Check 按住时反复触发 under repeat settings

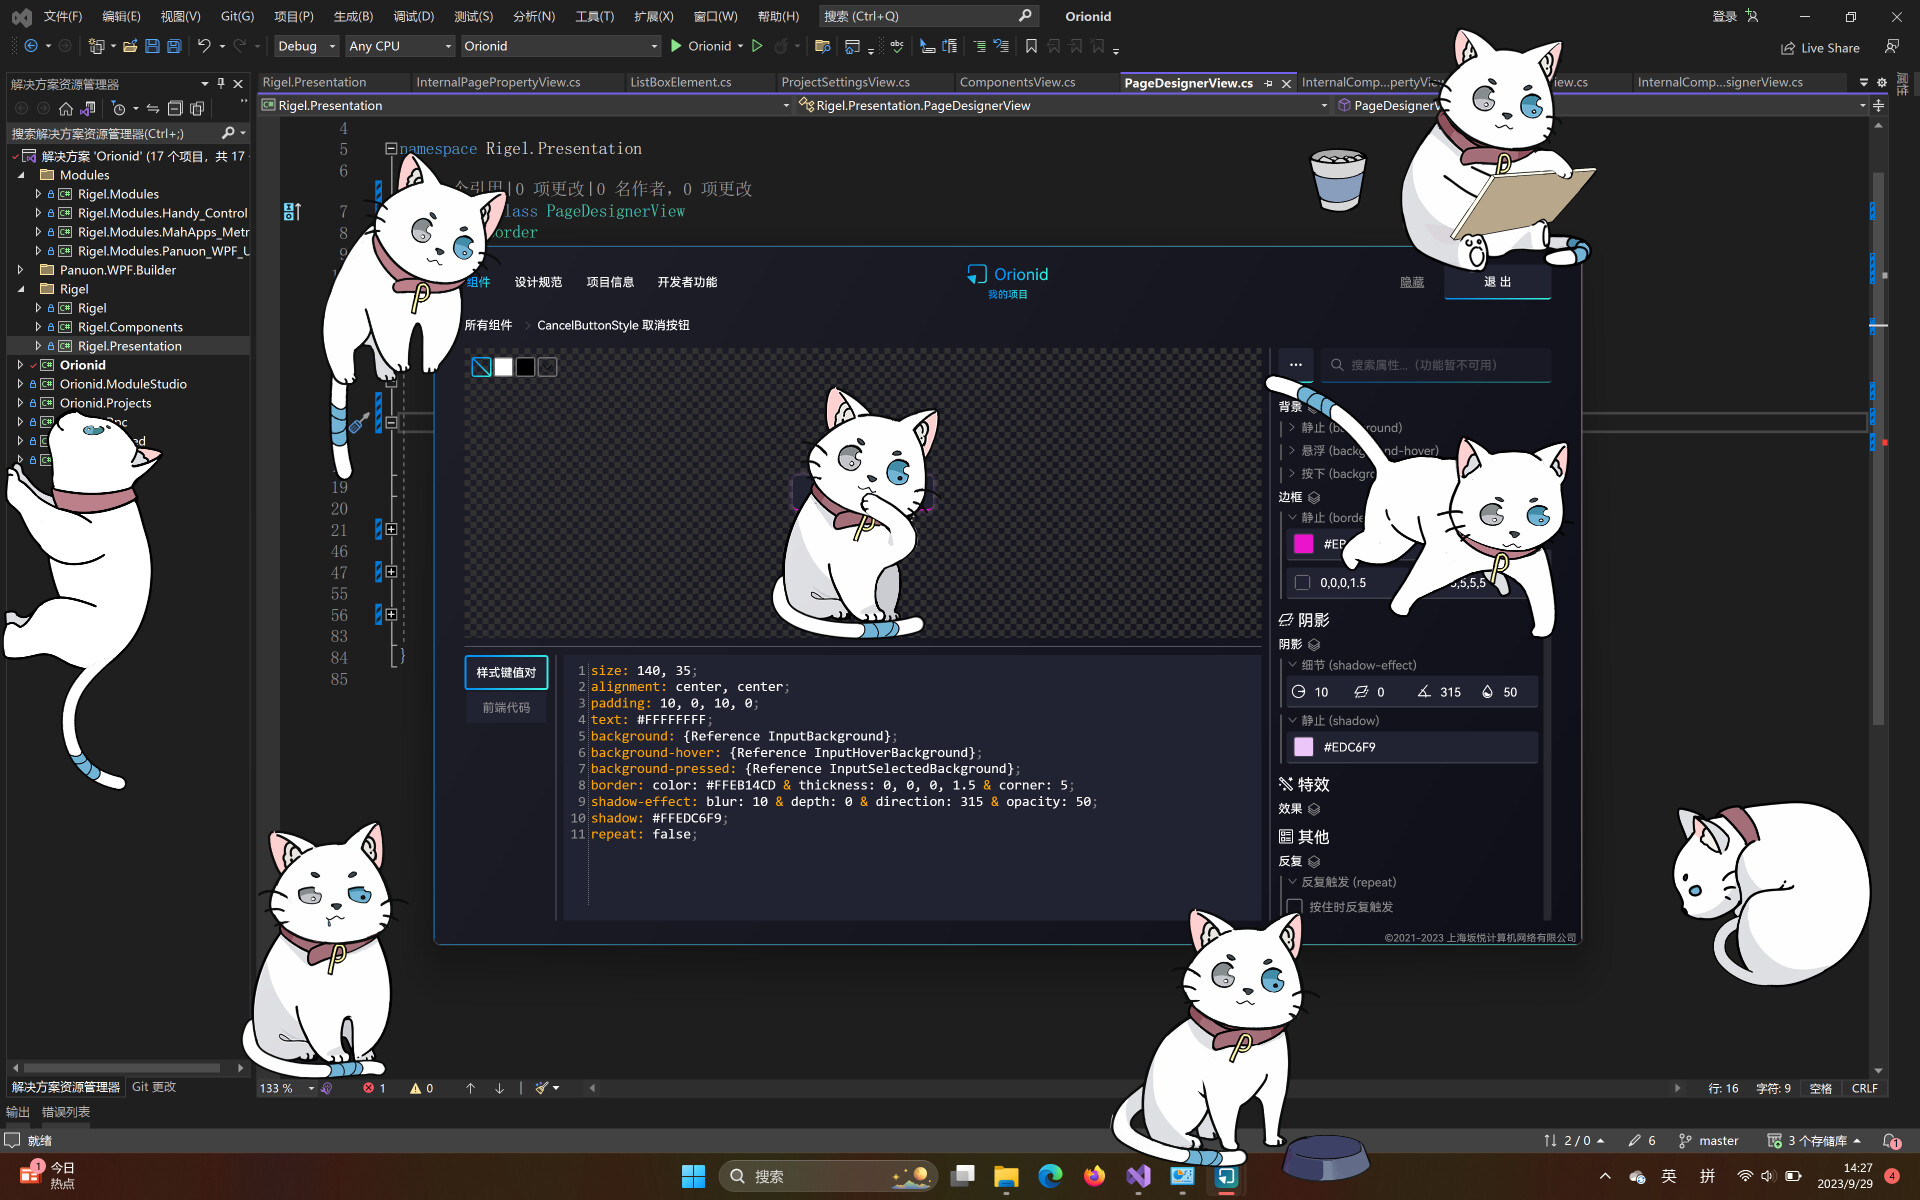click(x=1294, y=906)
